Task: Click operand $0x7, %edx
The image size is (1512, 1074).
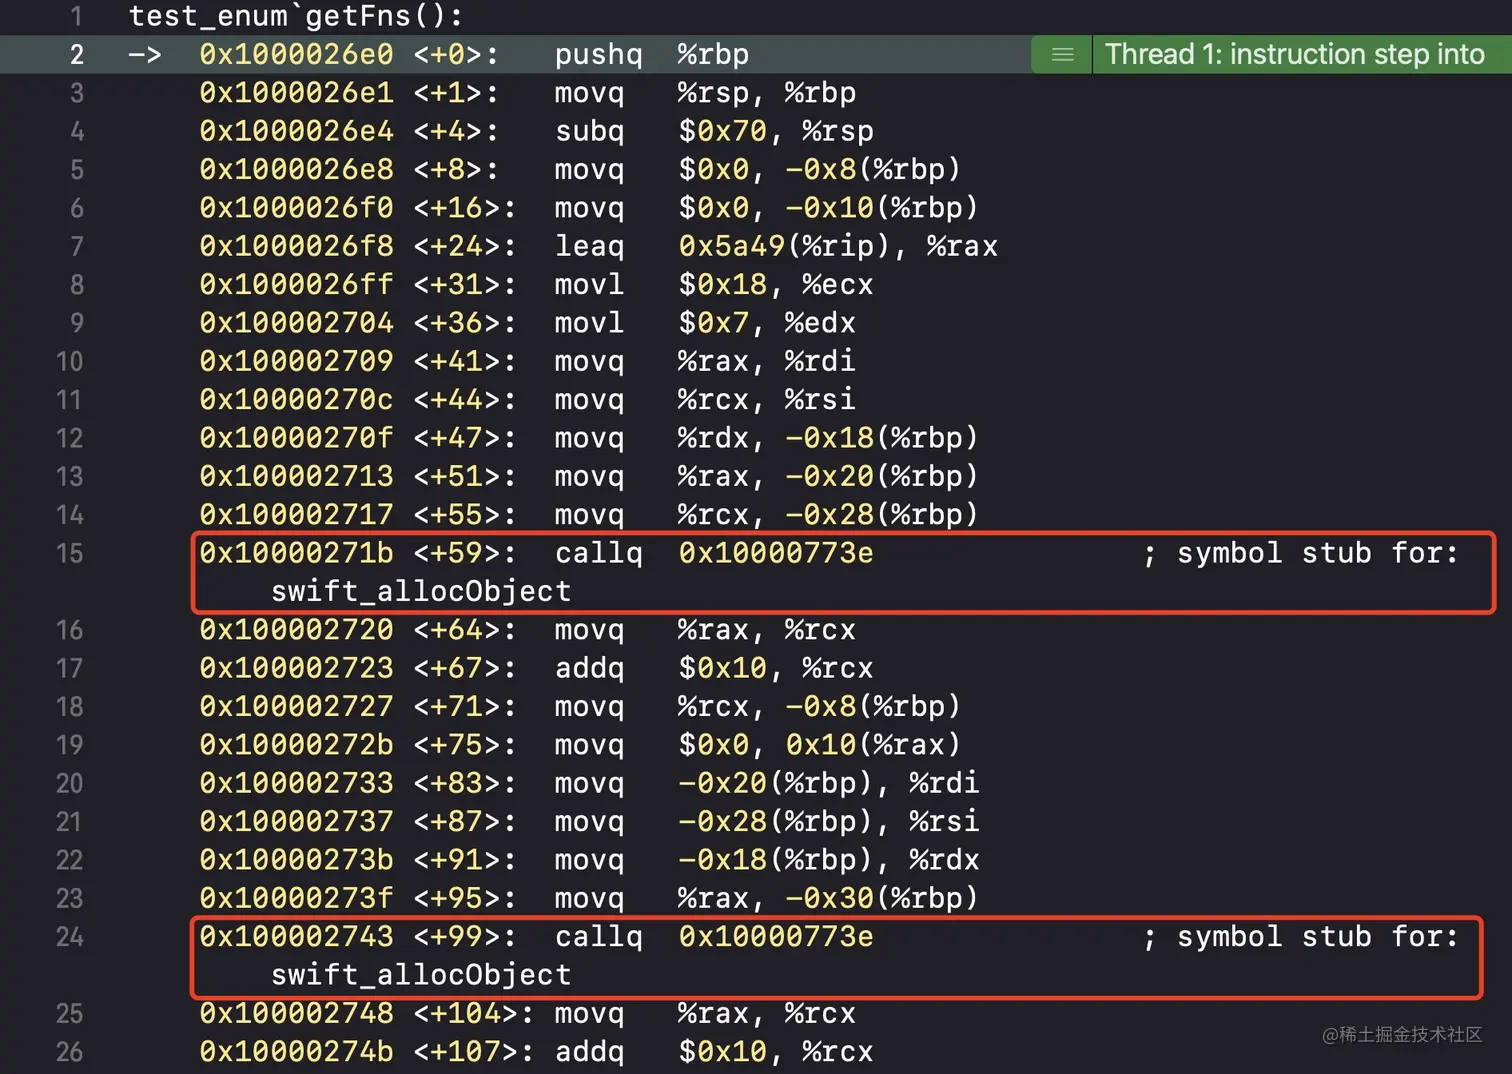Action: 766,323
